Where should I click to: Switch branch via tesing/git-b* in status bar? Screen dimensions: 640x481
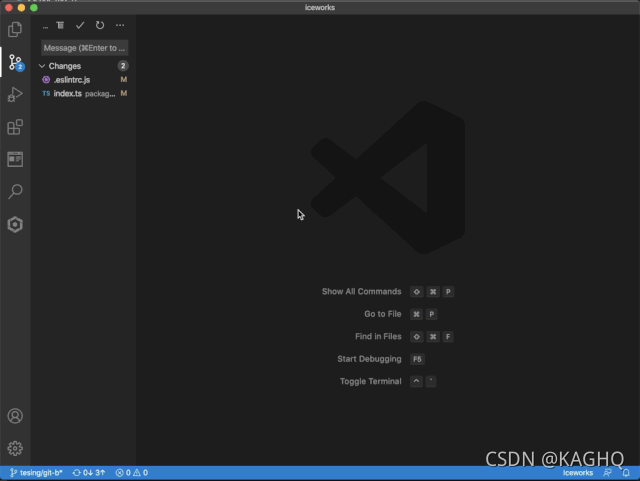36,473
